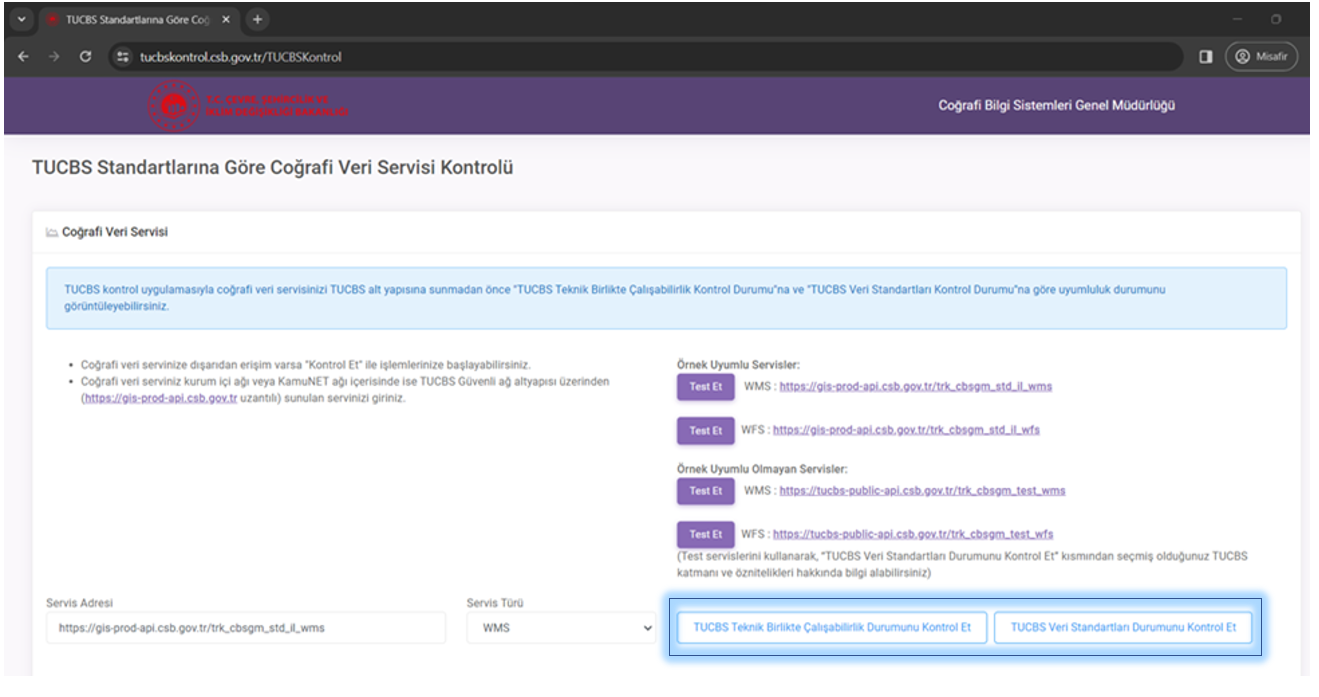Test Et button for trk_cbsgm_test_wfs service
1319x697 pixels.
click(x=705, y=534)
